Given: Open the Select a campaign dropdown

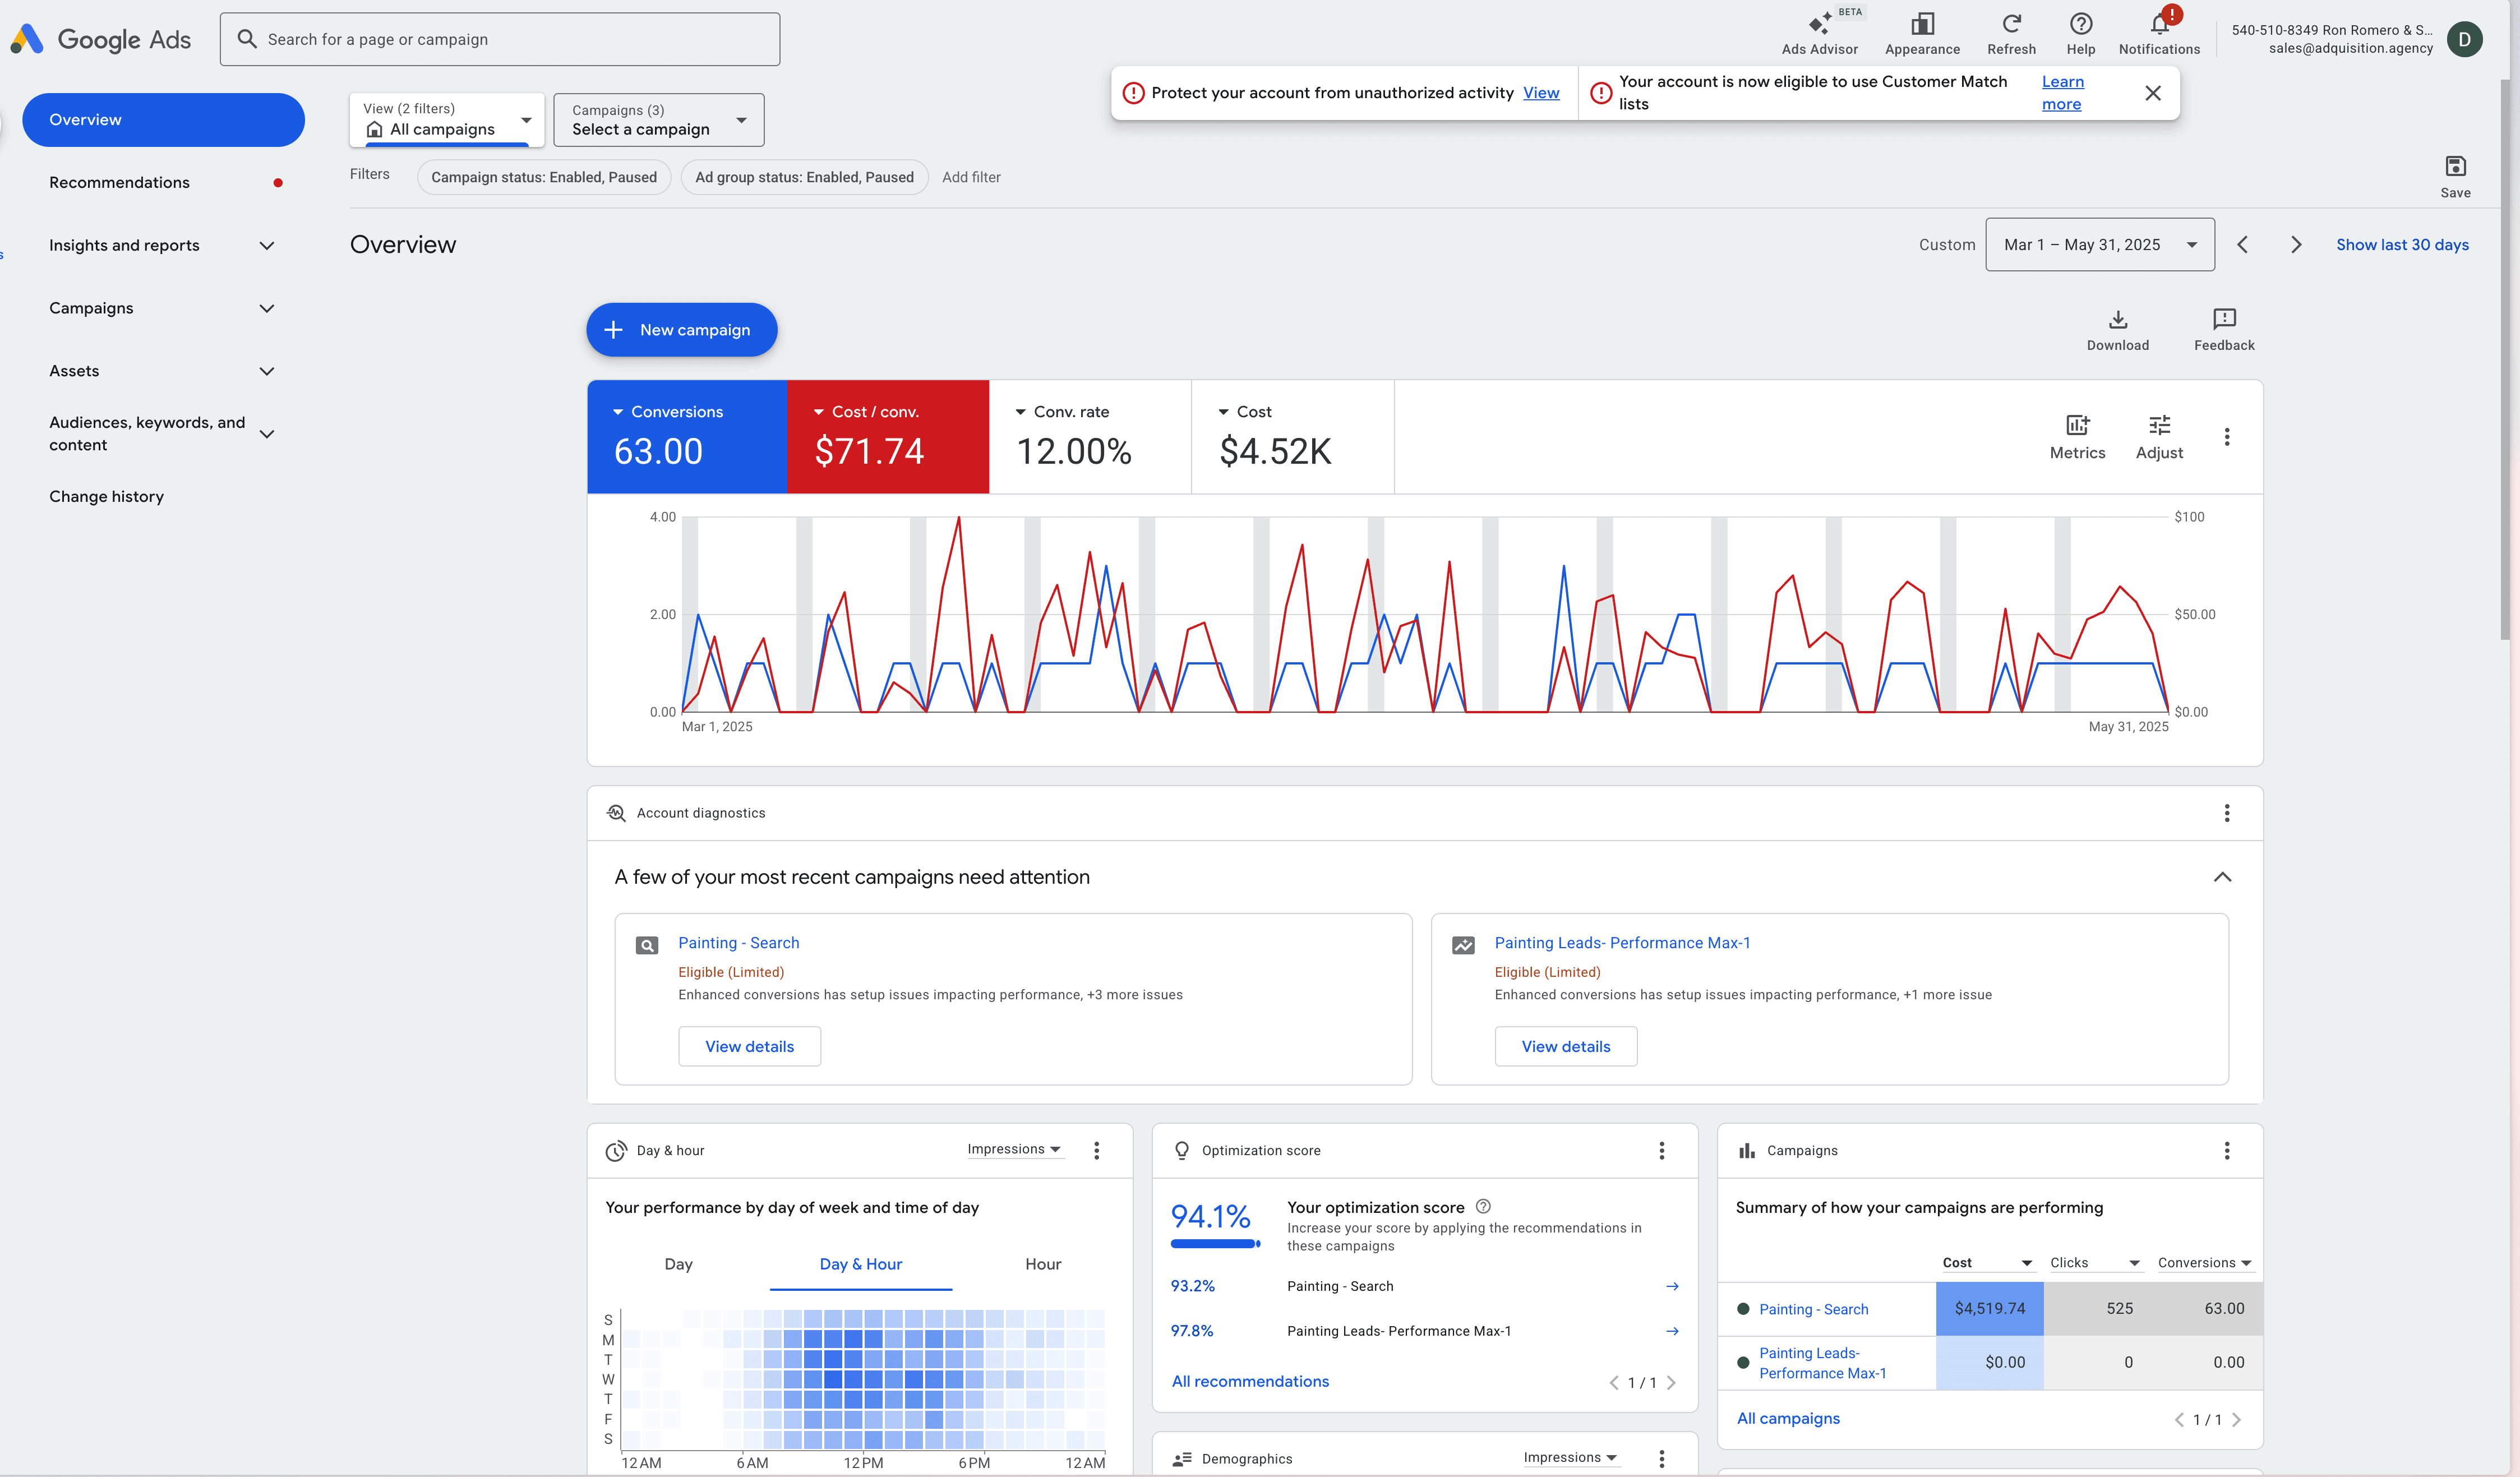Looking at the screenshot, I should (659, 120).
